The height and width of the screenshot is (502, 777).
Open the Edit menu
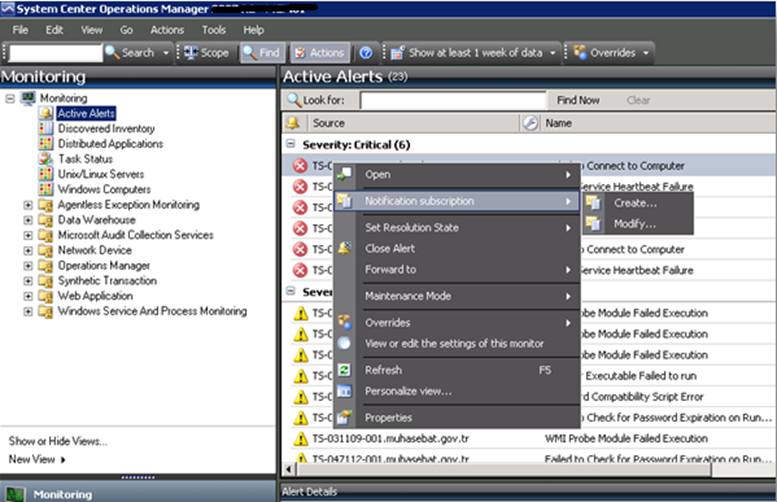[54, 30]
